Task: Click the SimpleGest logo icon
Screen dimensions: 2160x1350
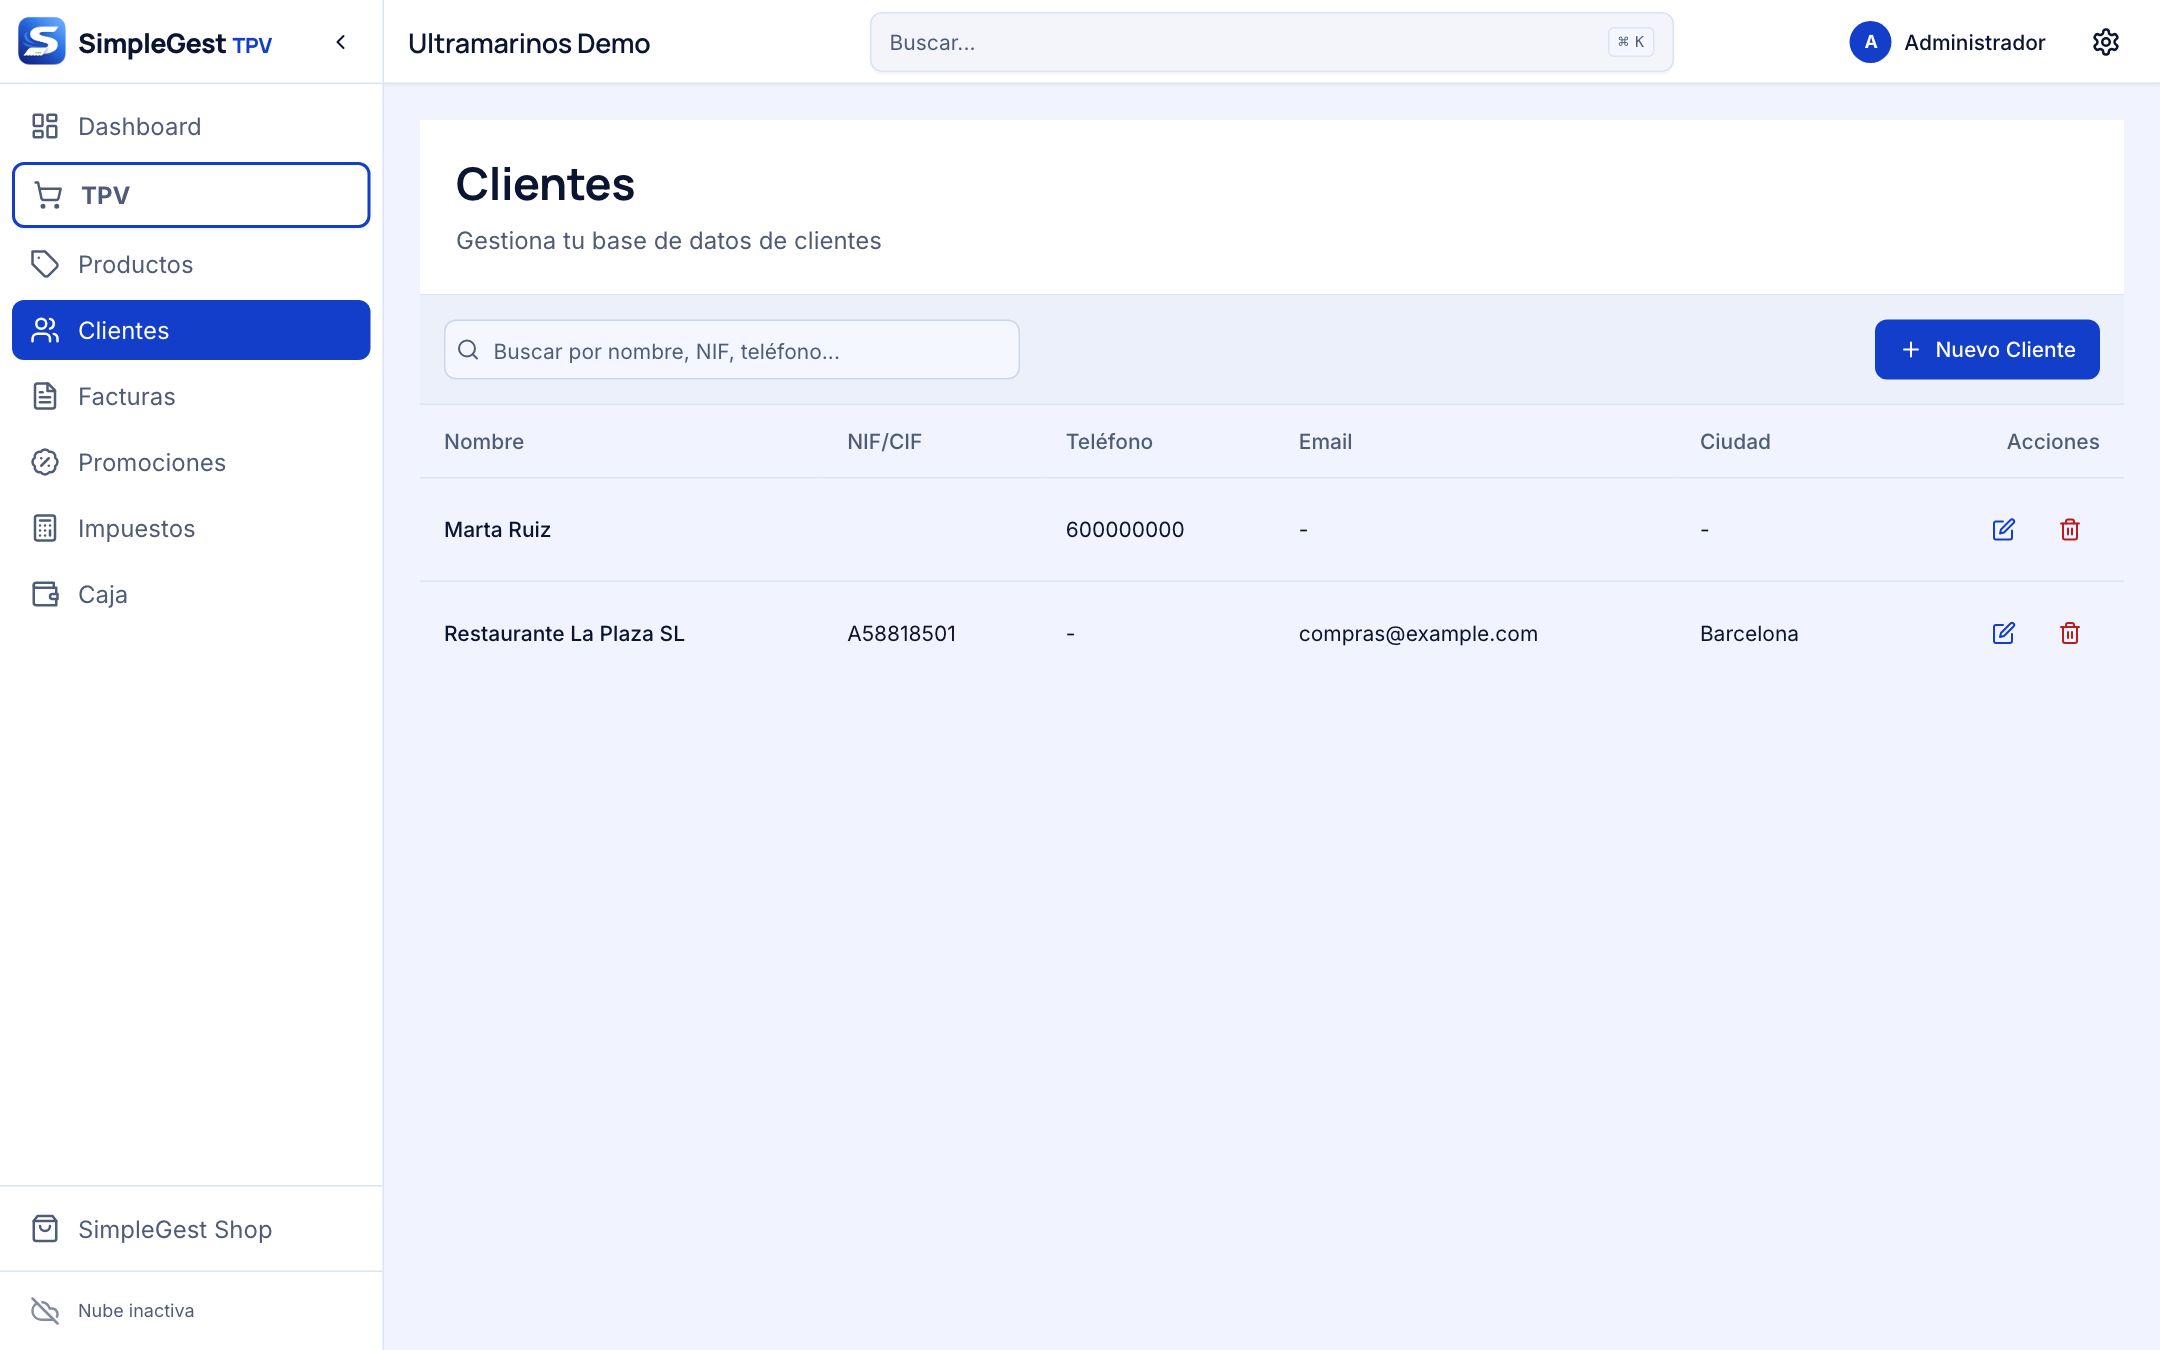Action: click(42, 41)
